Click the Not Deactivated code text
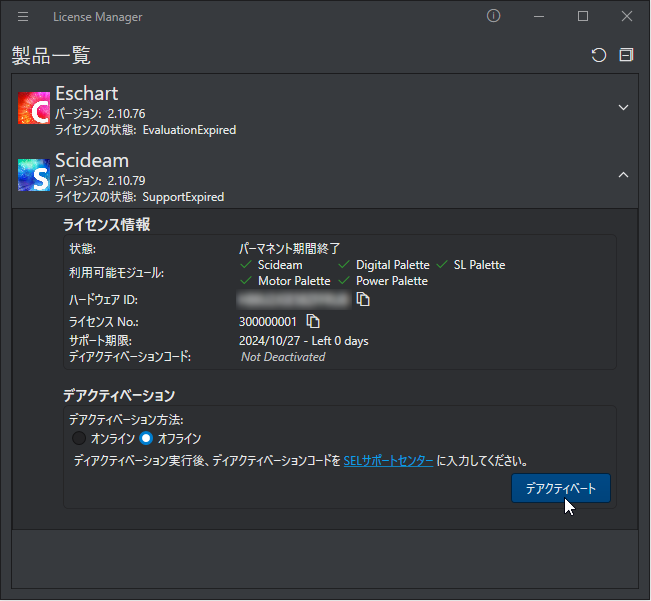Image resolution: width=651 pixels, height=601 pixels. 283,357
